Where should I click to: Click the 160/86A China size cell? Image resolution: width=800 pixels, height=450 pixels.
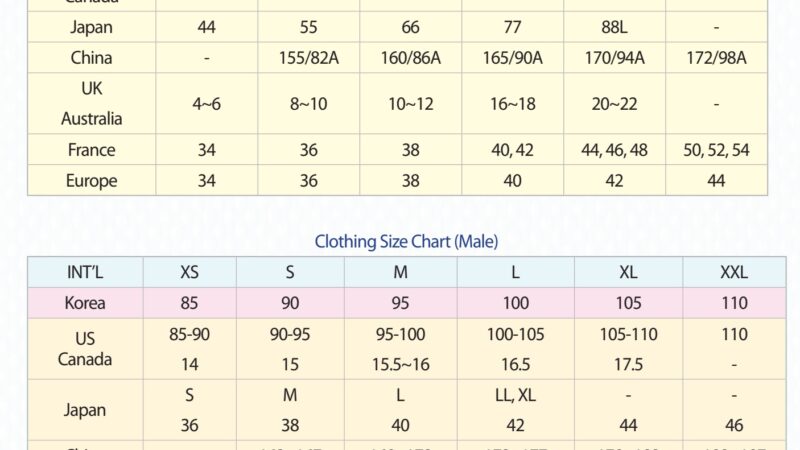410,58
